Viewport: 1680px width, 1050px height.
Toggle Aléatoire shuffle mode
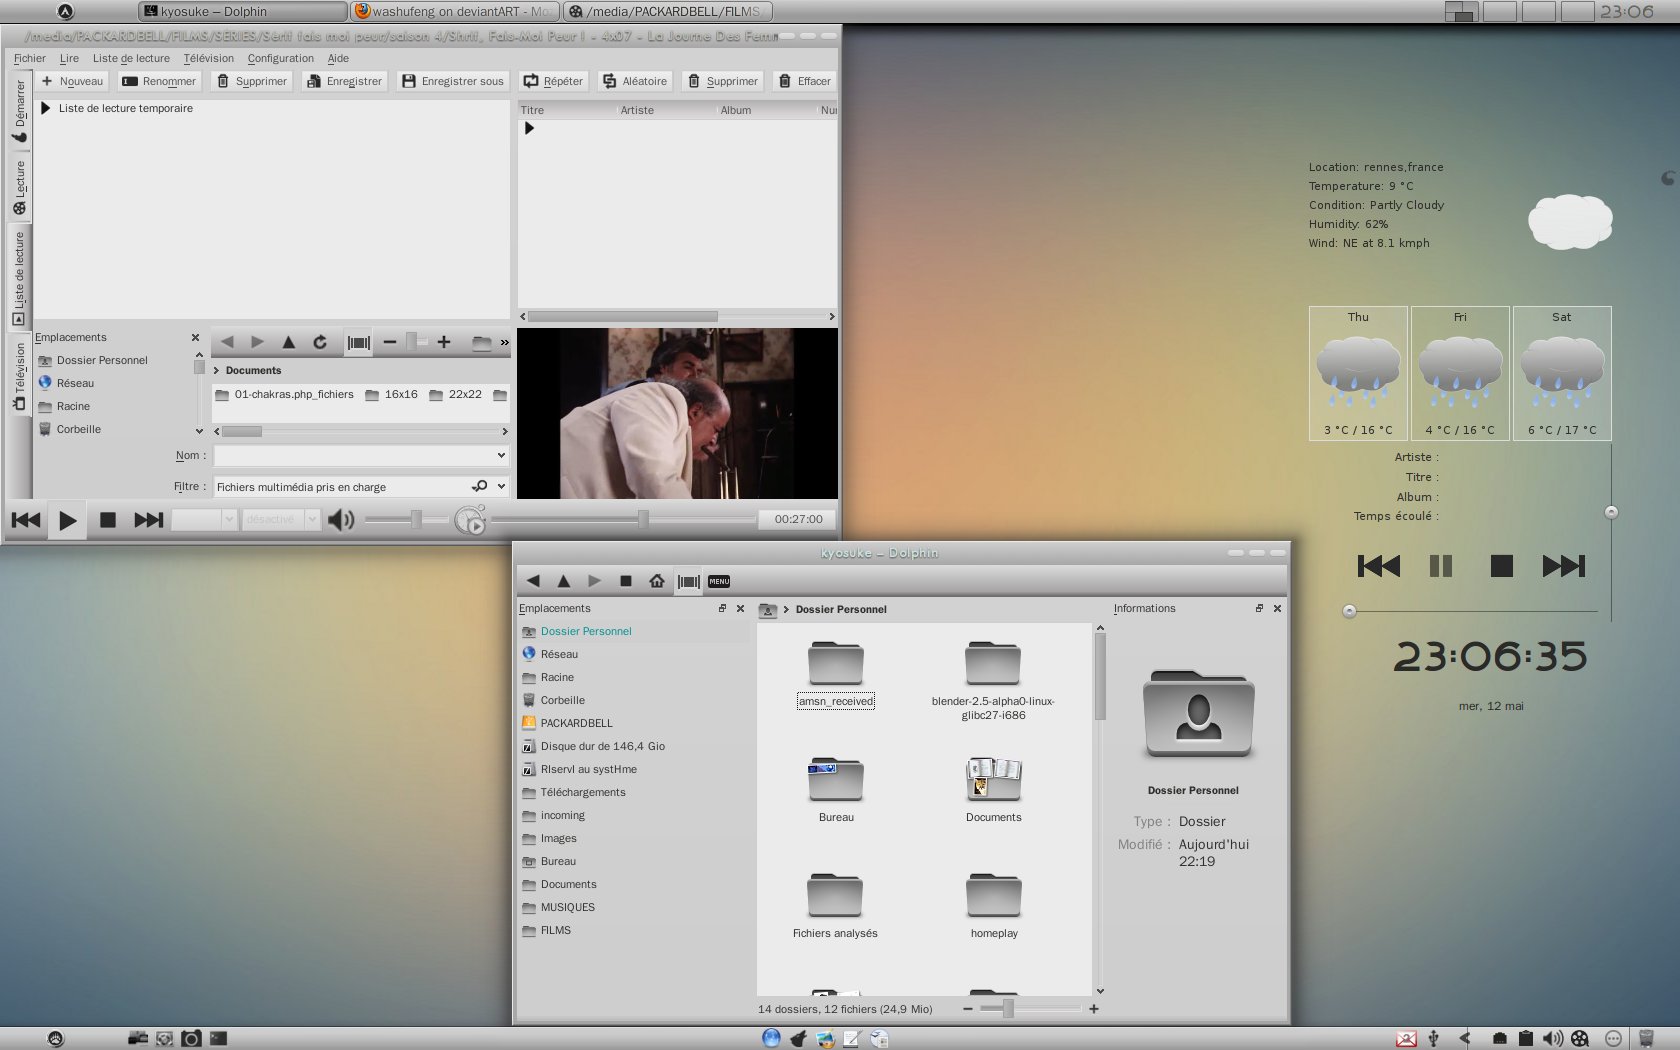[635, 81]
